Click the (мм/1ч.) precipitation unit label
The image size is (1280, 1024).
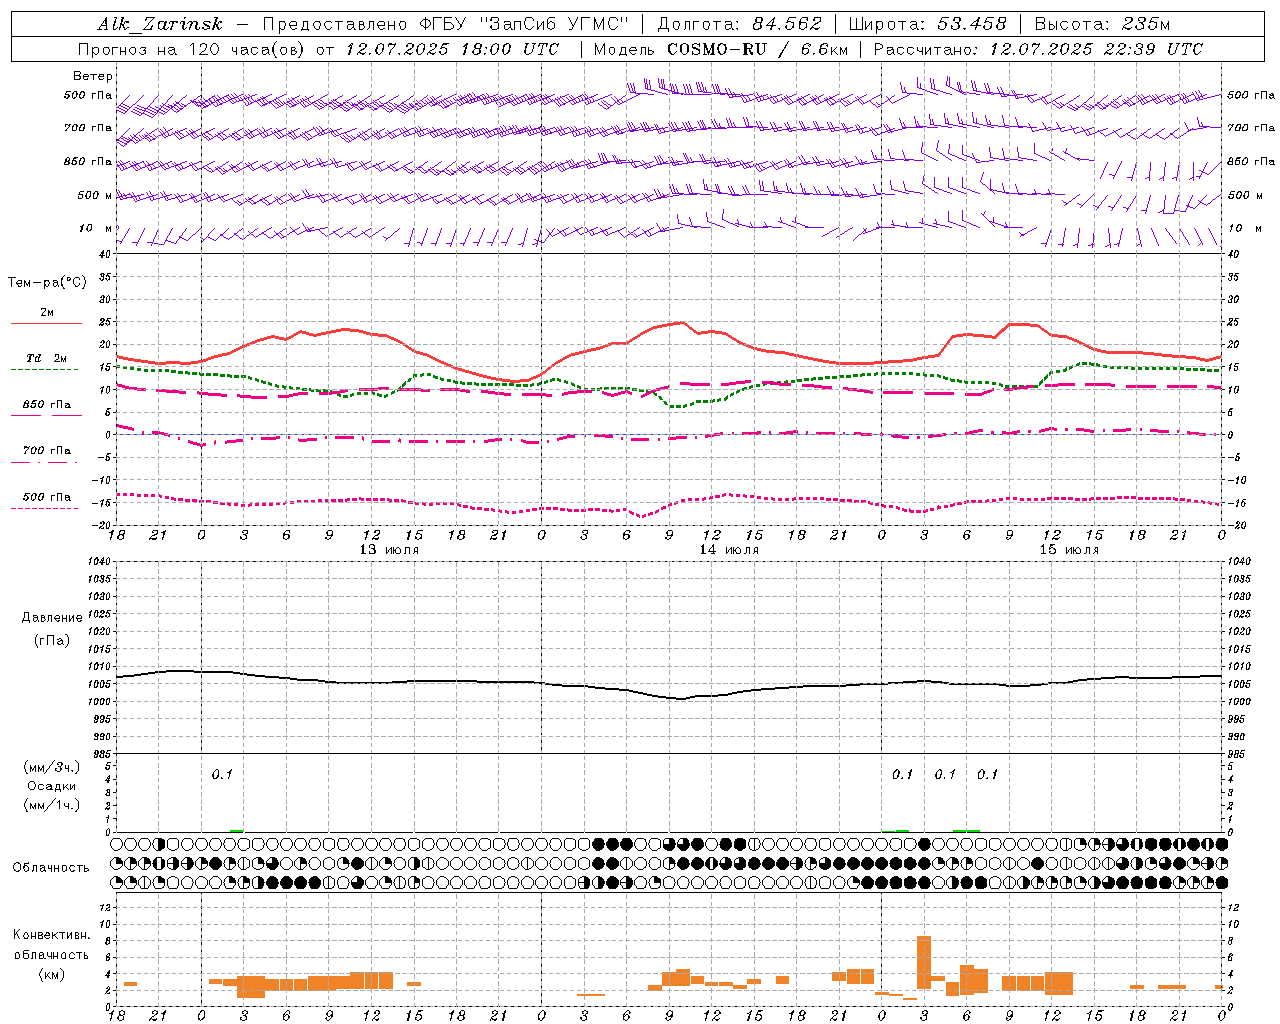[x=53, y=805]
